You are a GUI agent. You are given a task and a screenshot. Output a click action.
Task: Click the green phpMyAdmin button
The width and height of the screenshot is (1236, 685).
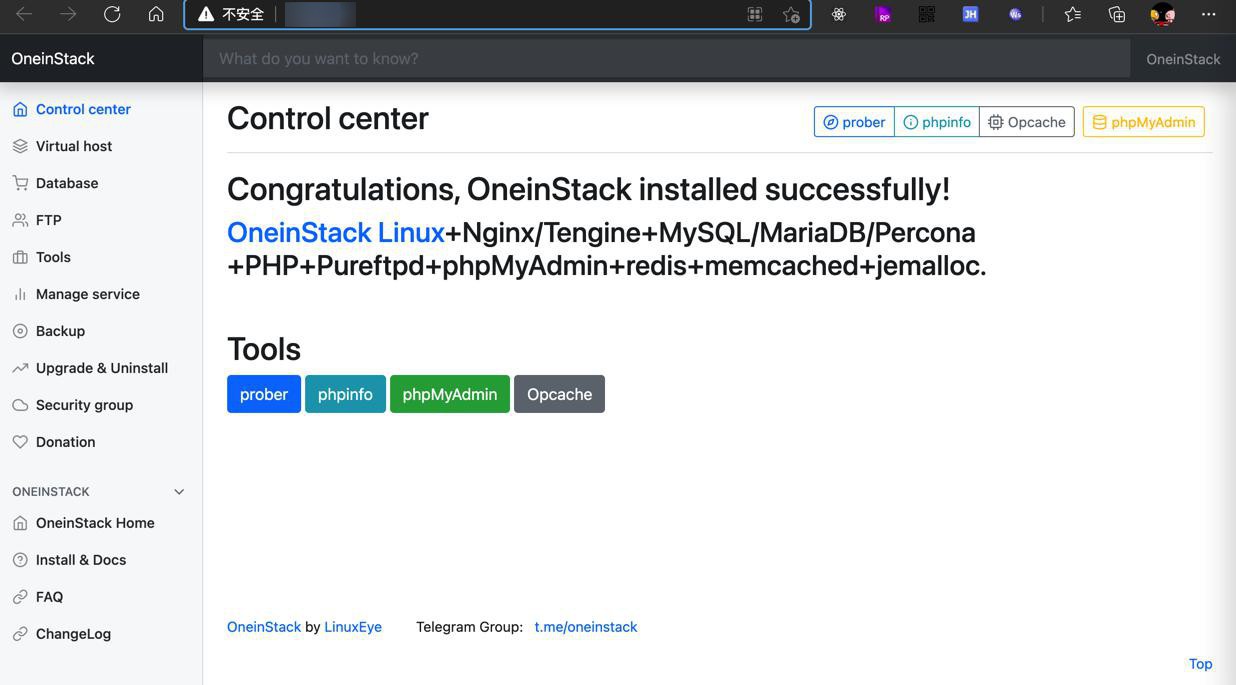click(x=450, y=394)
